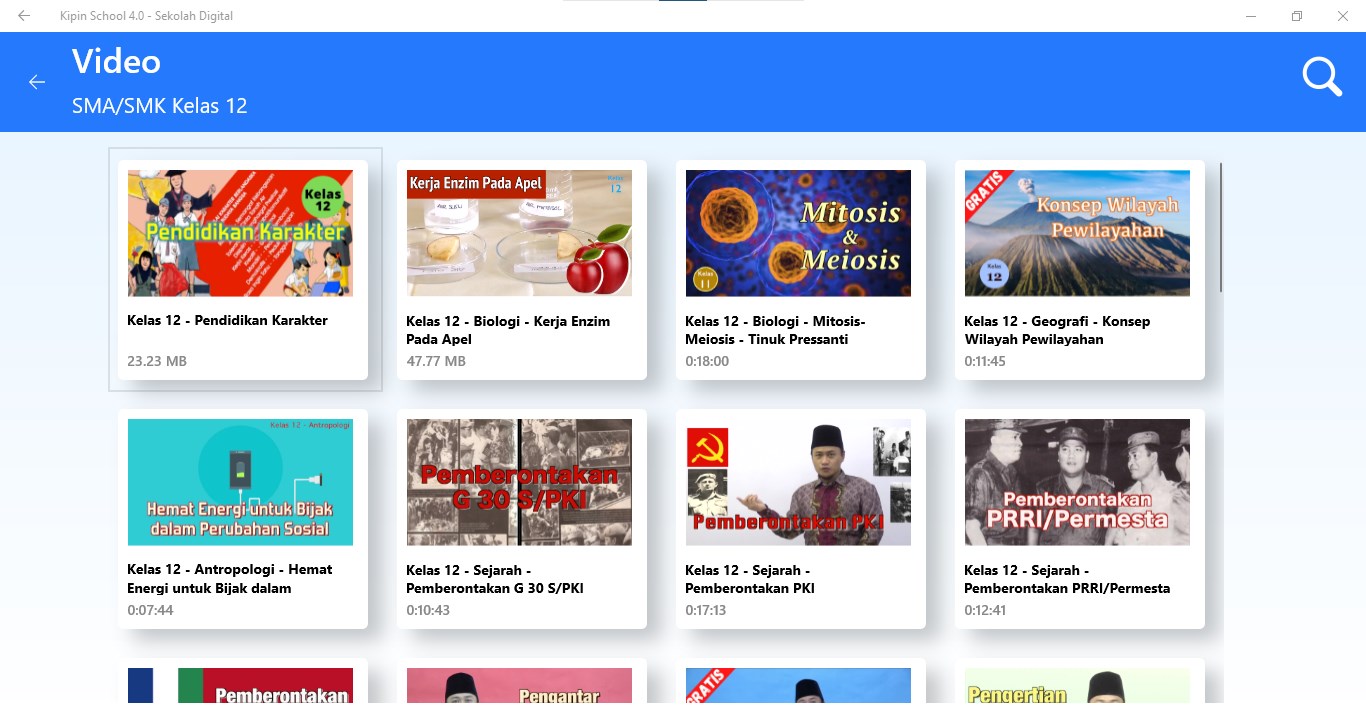
Task: Open Pemberontakan PRRI/Permesta video thumbnail
Action: coord(1077,482)
